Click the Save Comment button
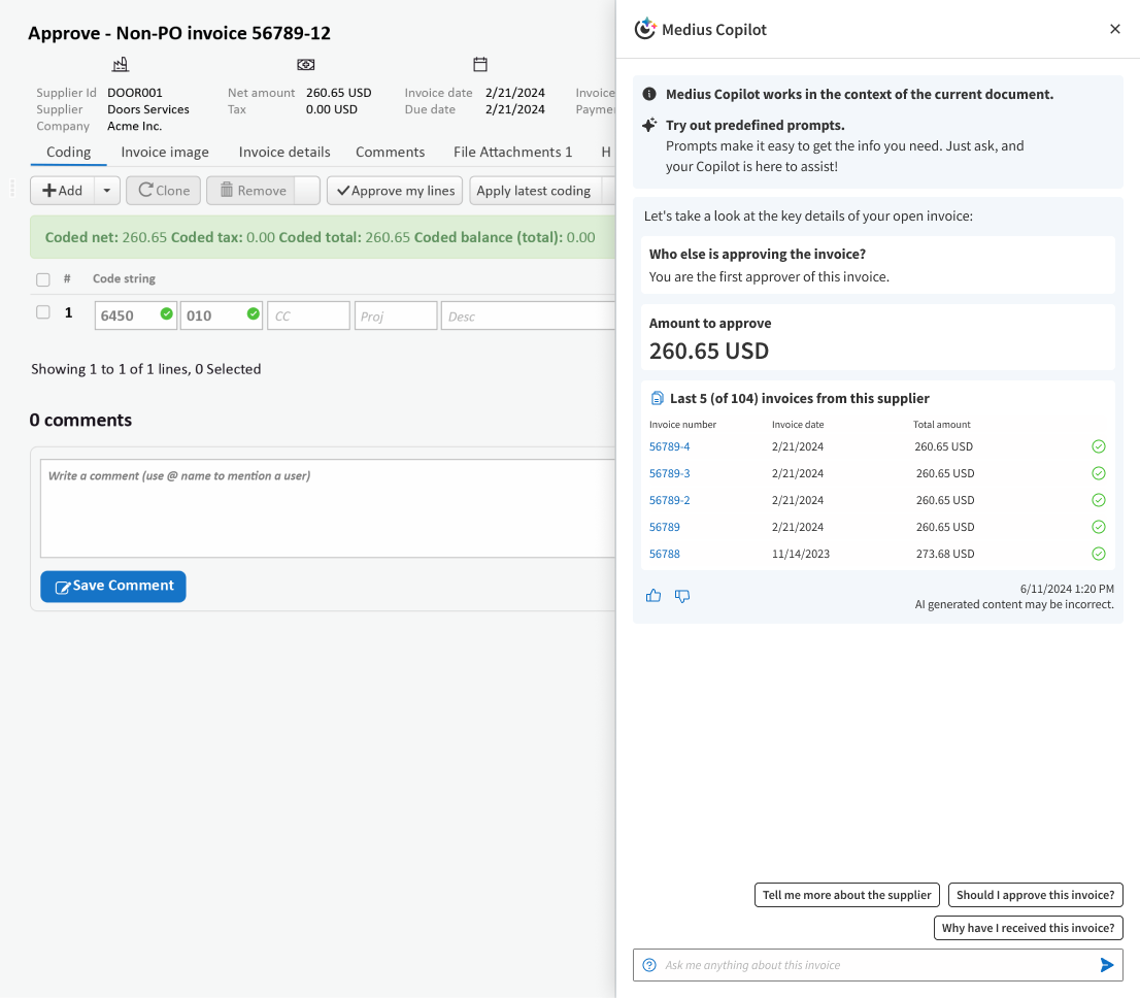1140x998 pixels. pyautogui.click(x=113, y=586)
